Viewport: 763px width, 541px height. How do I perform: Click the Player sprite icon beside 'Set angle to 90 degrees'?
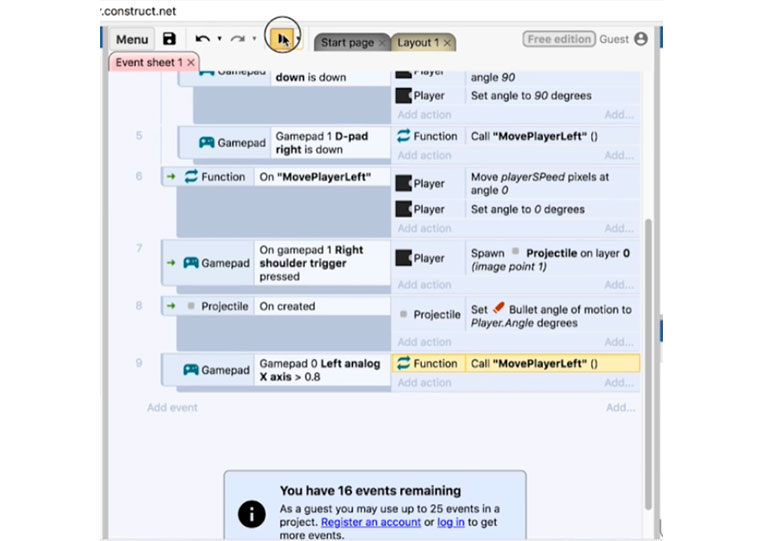coord(403,95)
